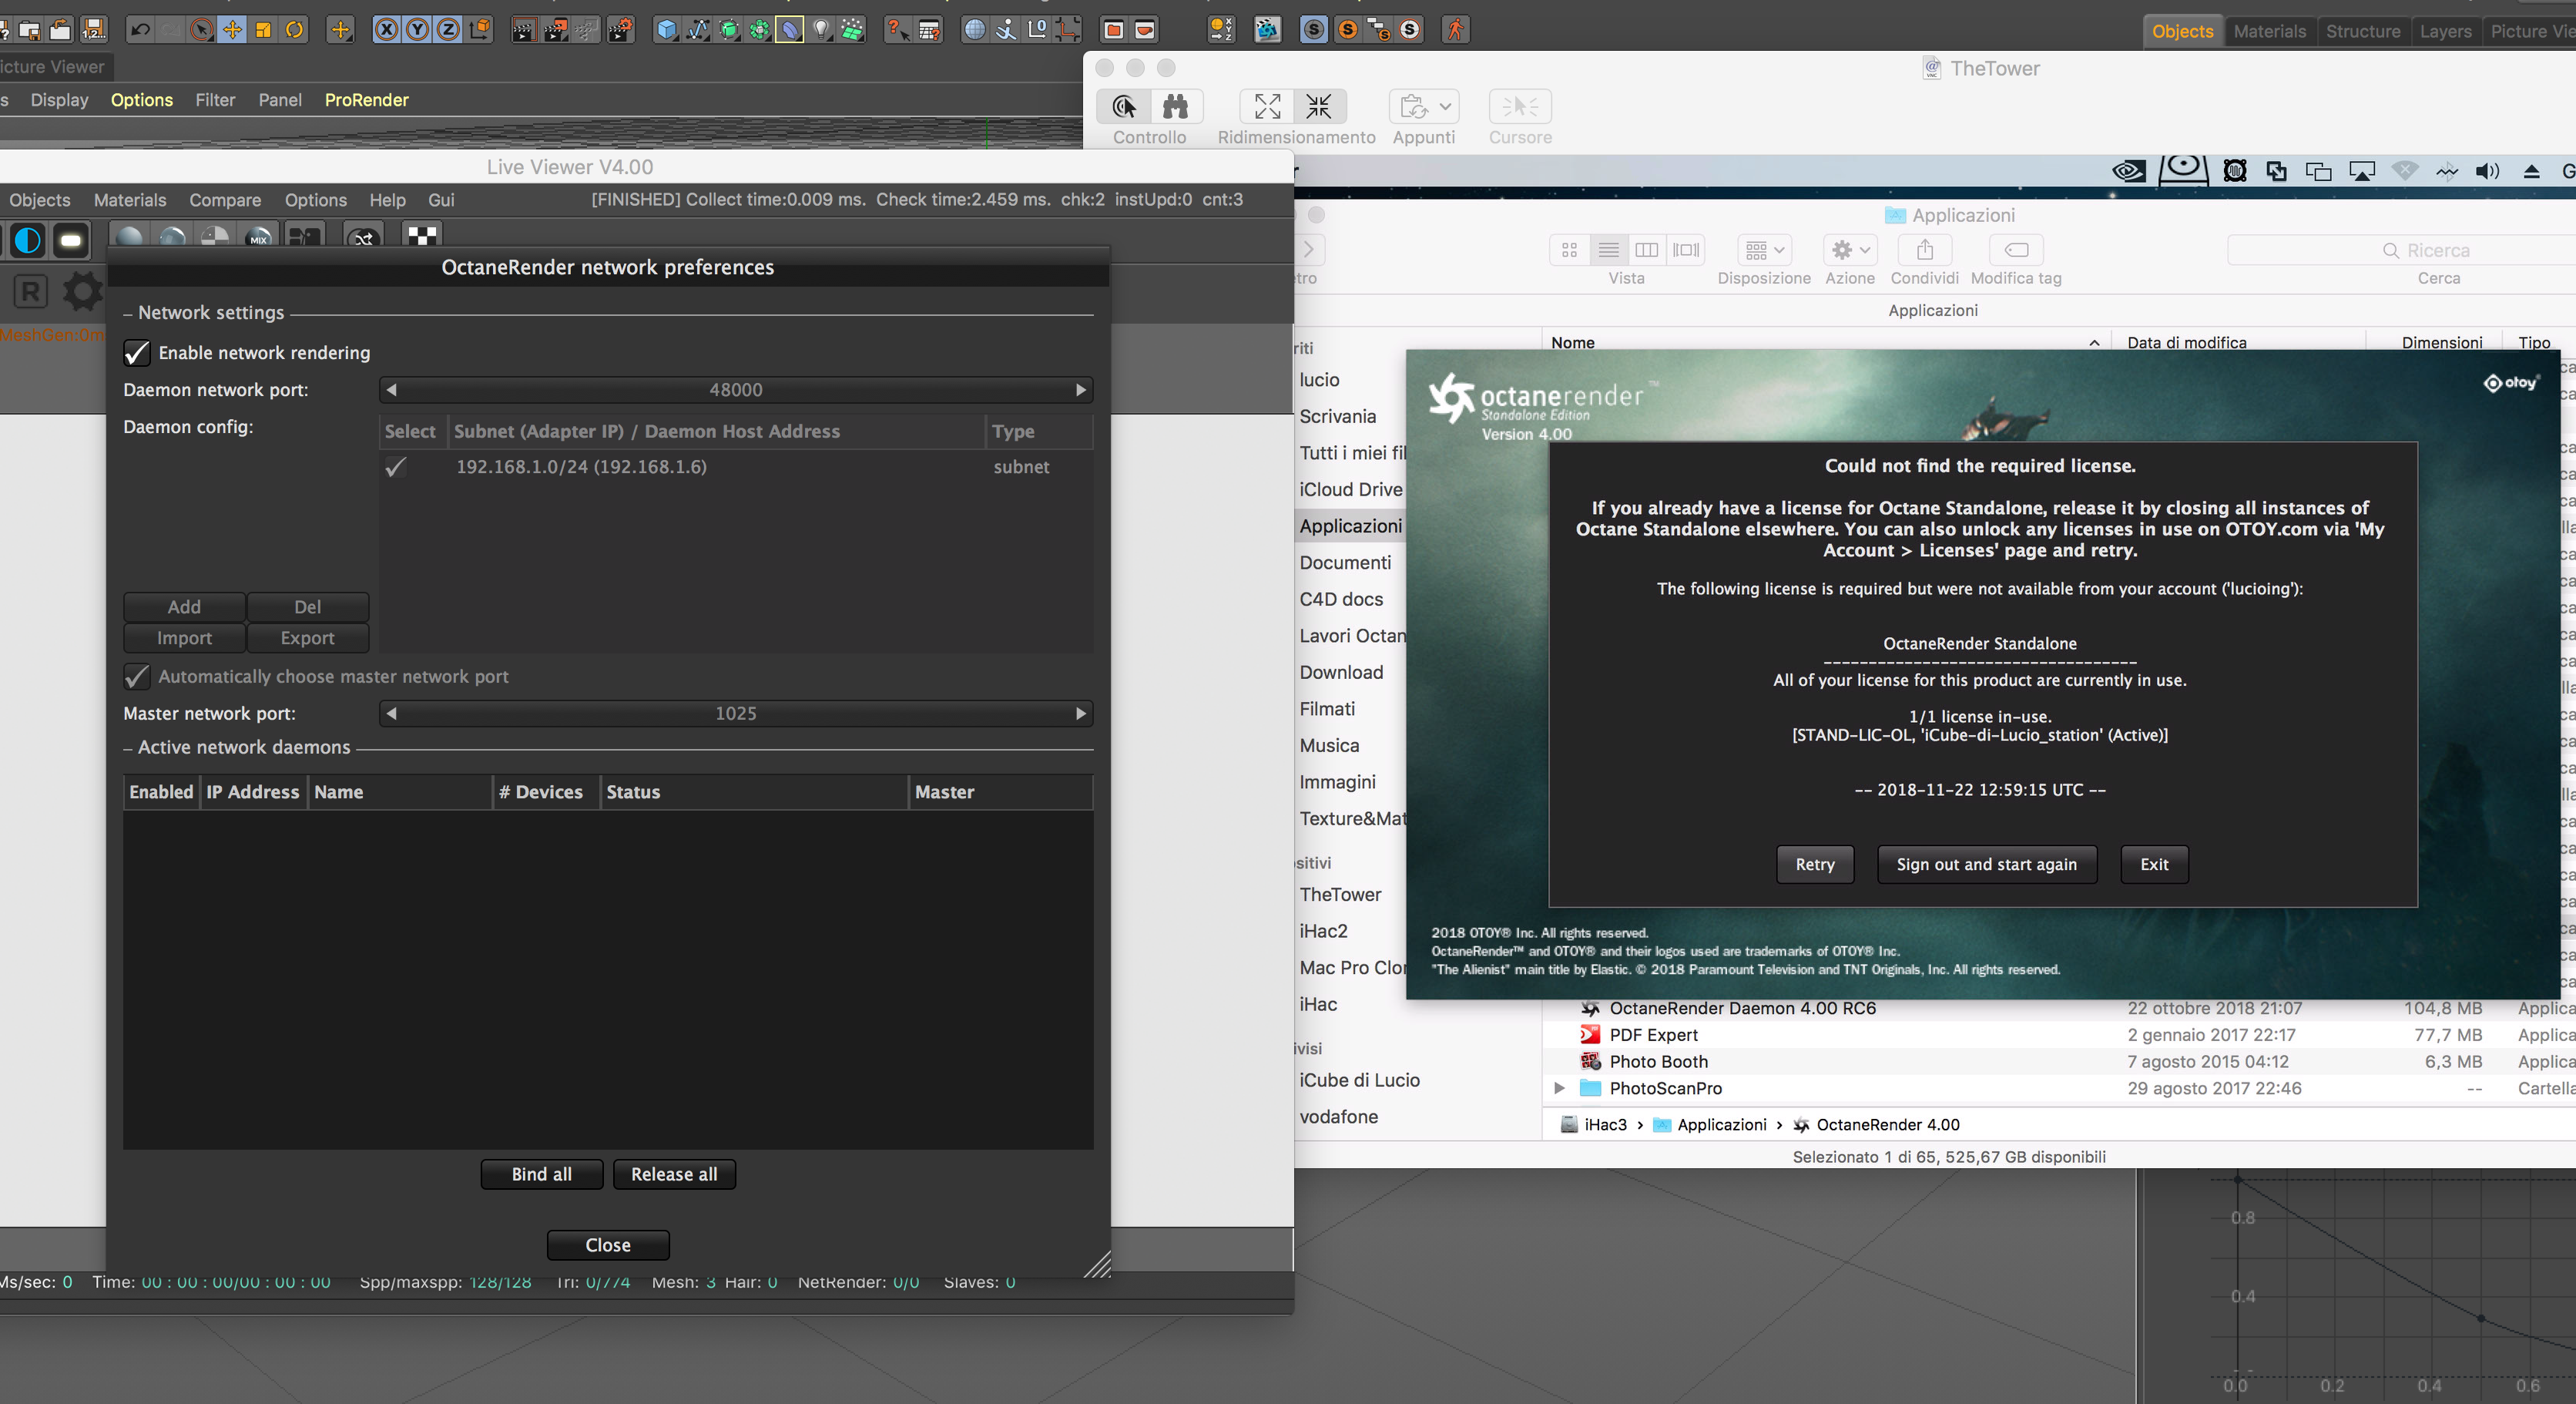Viewport: 2576px width, 1404px height.
Task: Click the Condividi share icon in Finder
Action: [x=1925, y=249]
